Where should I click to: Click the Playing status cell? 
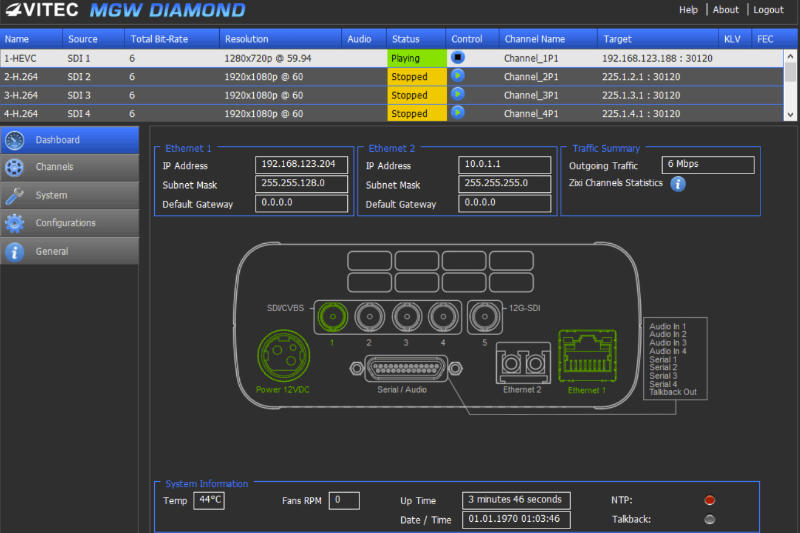click(x=417, y=58)
